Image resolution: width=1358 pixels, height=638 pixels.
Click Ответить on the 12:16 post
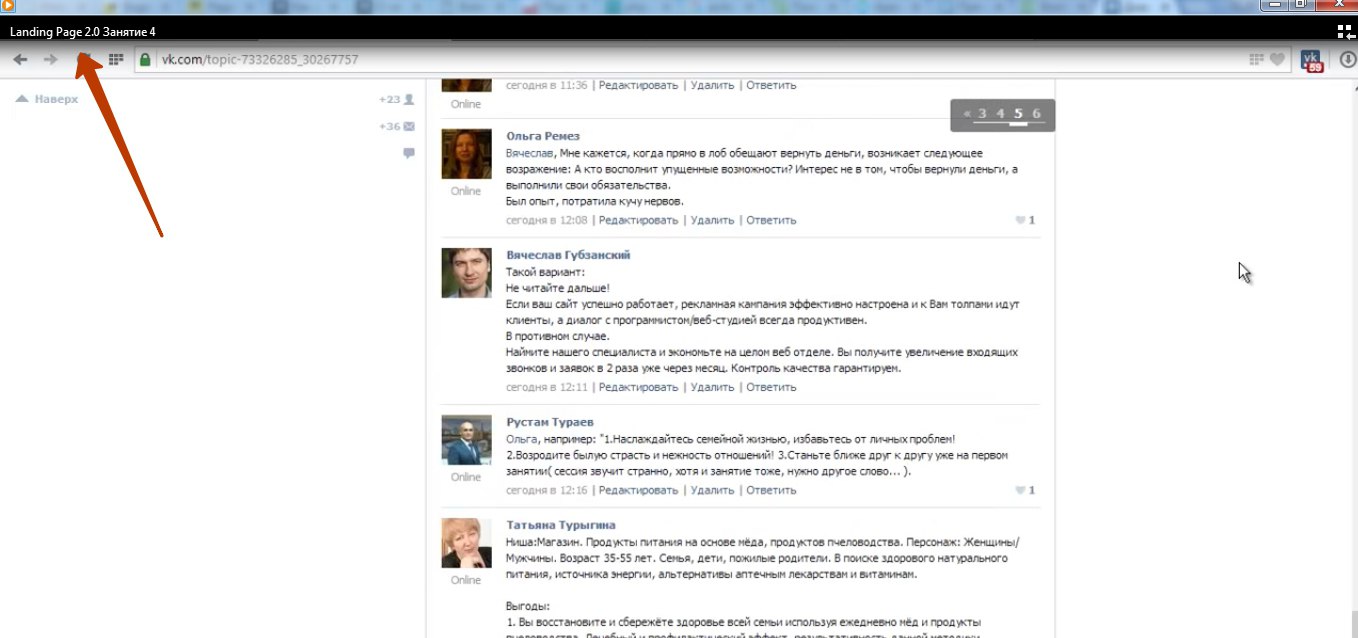click(x=771, y=490)
